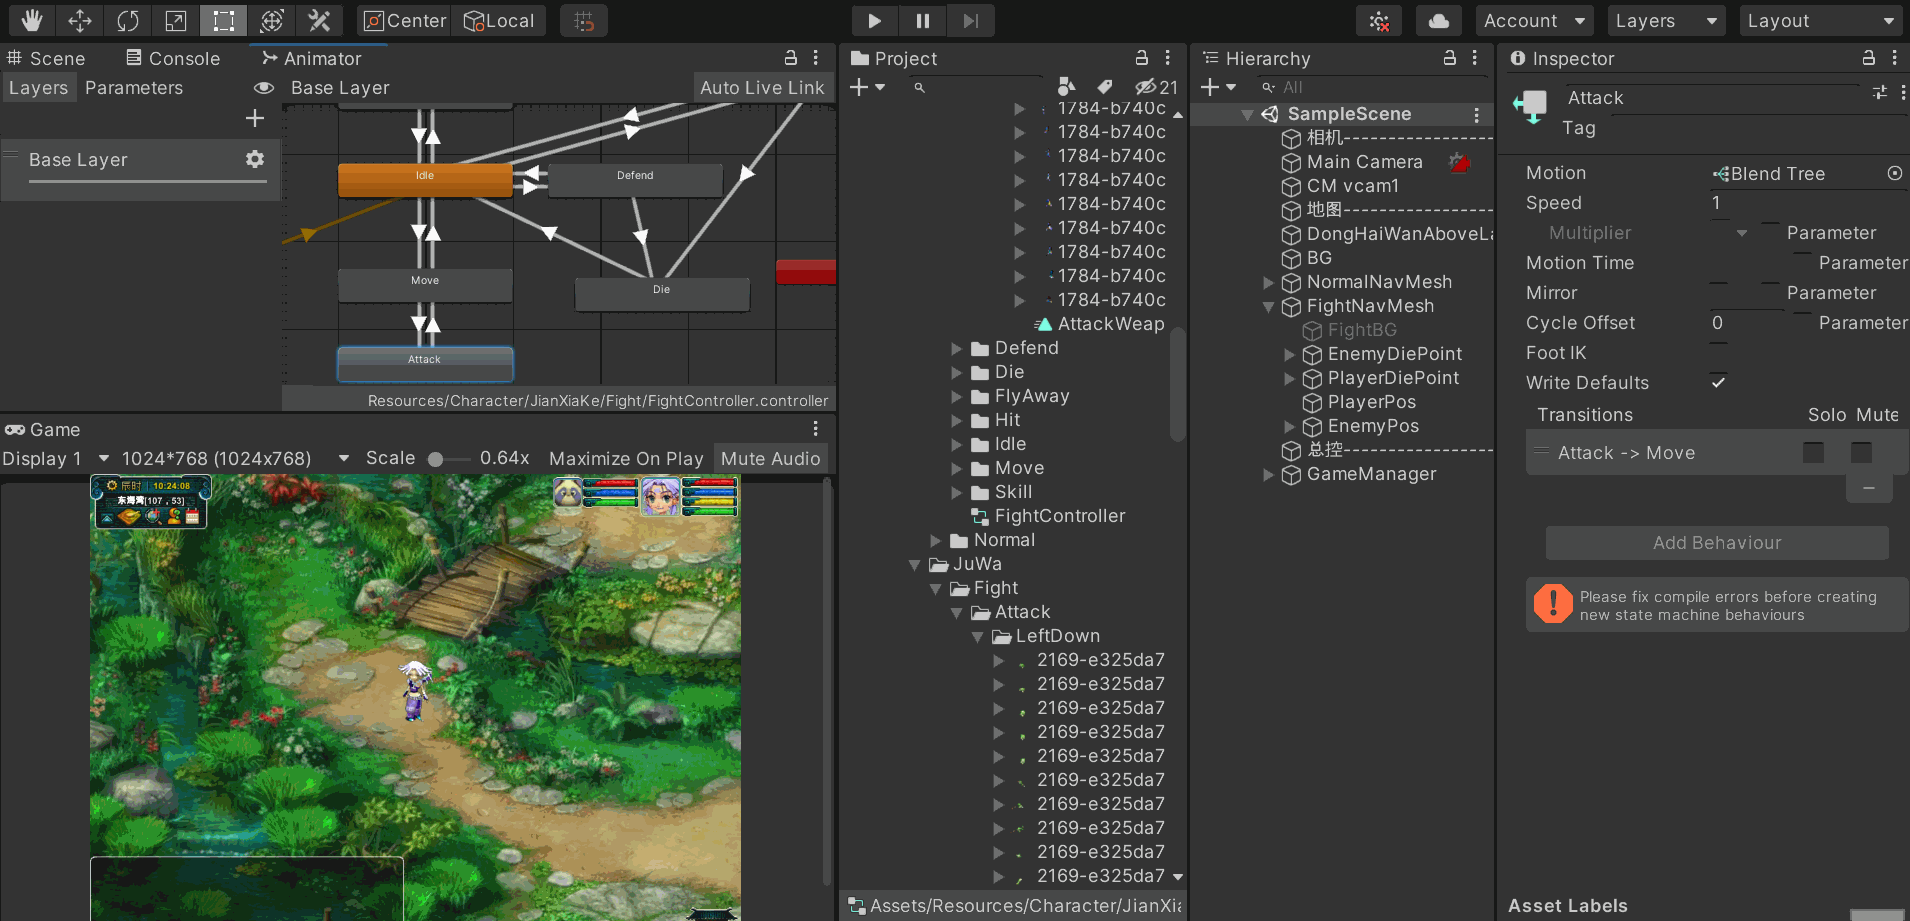Image resolution: width=1910 pixels, height=921 pixels.
Task: Open the custom editor tools icon
Action: pos(319,20)
